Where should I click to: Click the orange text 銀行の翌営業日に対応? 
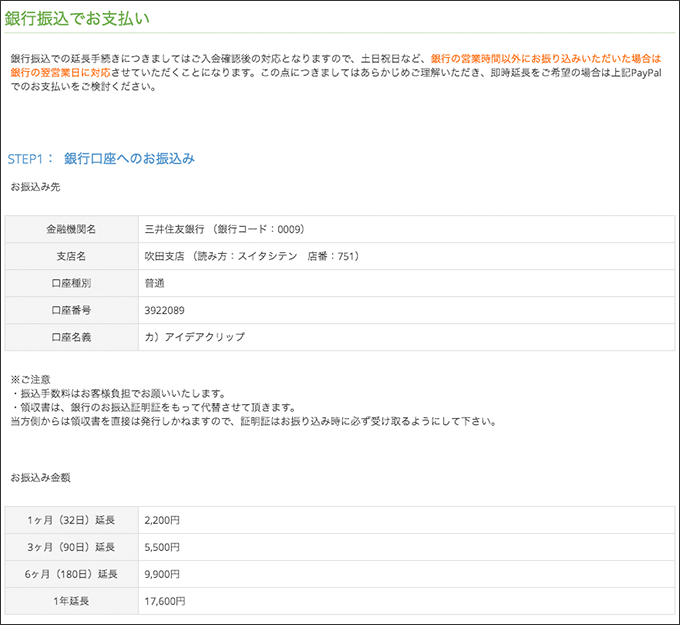pos(61,72)
